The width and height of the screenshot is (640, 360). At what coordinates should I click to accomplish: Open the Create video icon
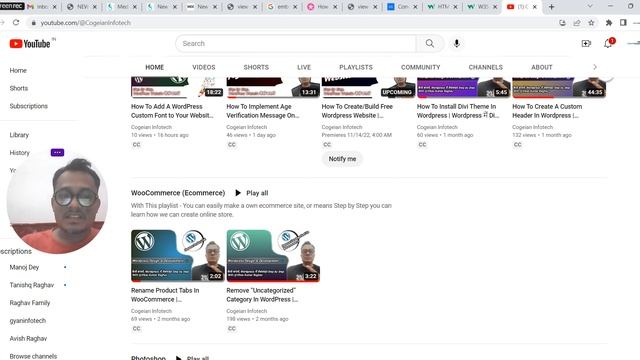pos(586,43)
